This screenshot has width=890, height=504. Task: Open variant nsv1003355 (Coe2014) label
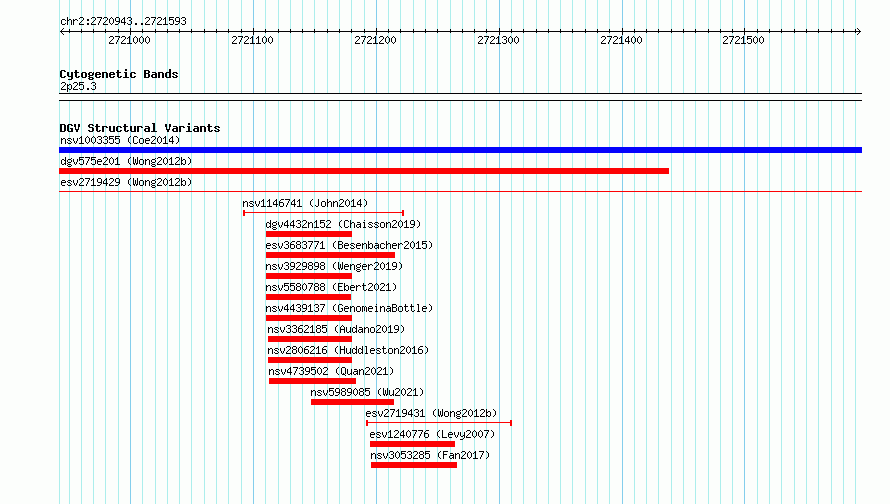[x=120, y=140]
